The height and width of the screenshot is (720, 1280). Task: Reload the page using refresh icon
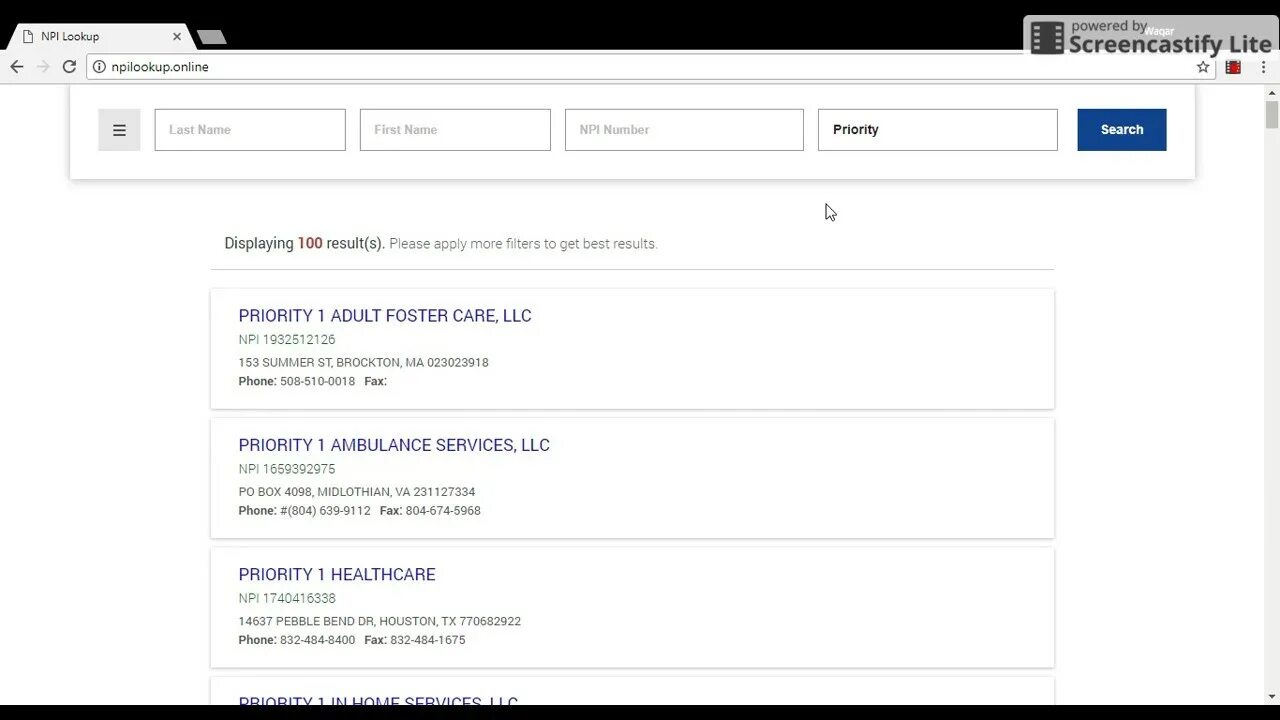[x=69, y=67]
